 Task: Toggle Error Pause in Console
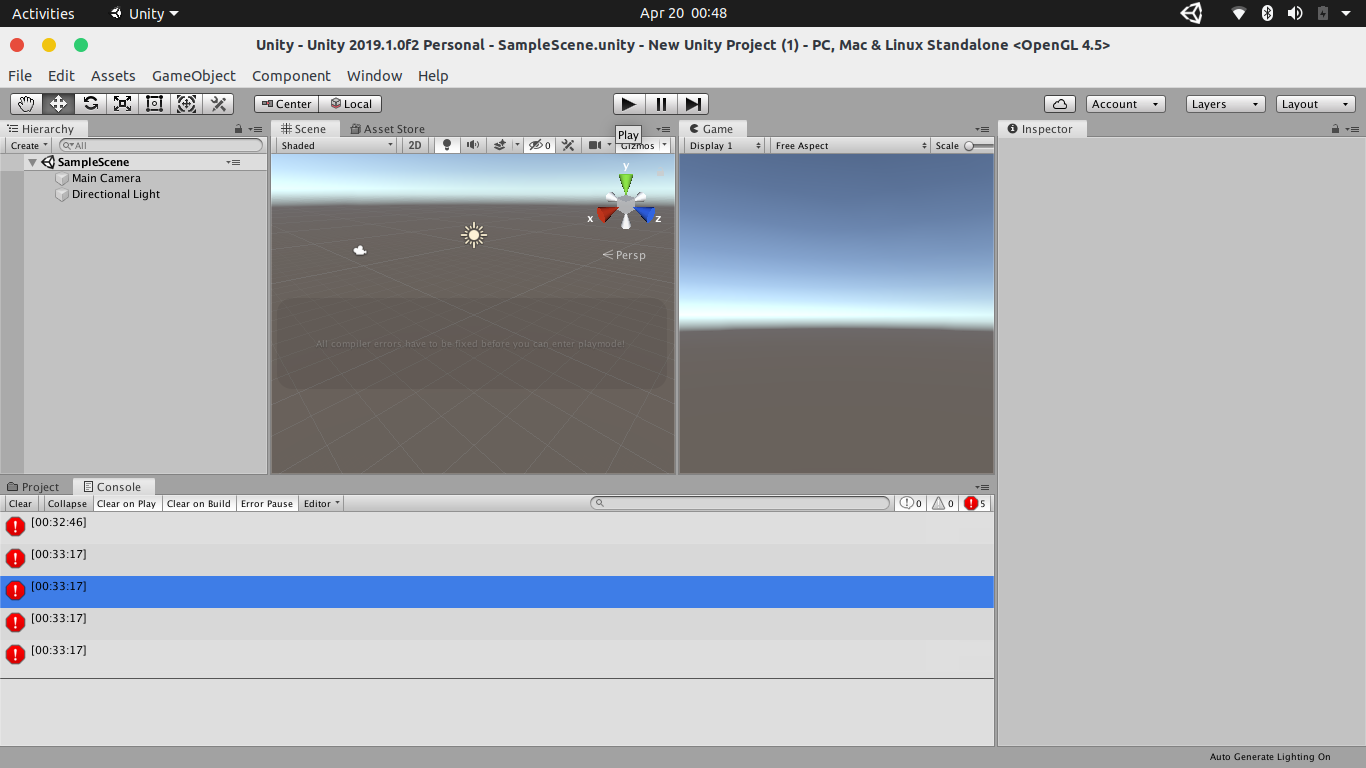267,503
